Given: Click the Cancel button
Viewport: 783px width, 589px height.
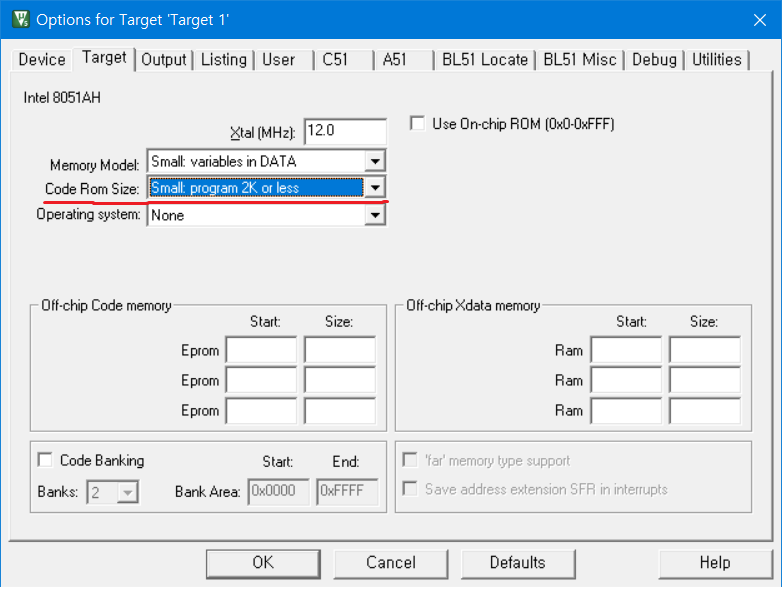Looking at the screenshot, I should pyautogui.click(x=391, y=564).
